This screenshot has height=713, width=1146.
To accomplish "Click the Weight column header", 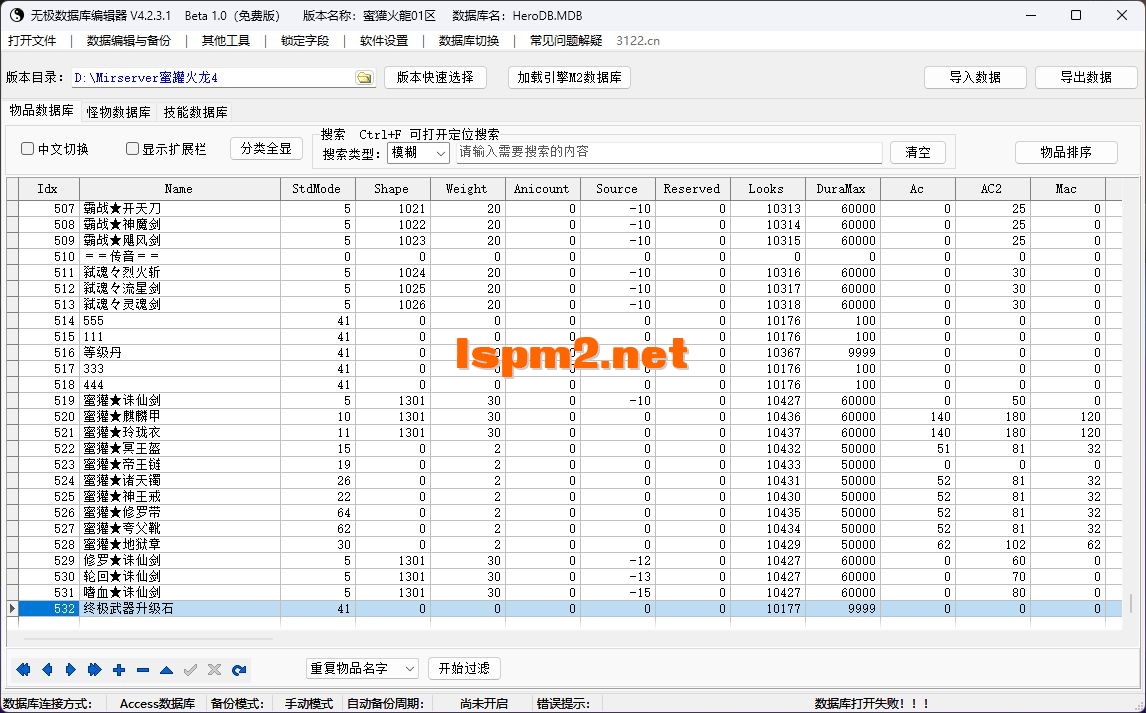I will 468,188.
